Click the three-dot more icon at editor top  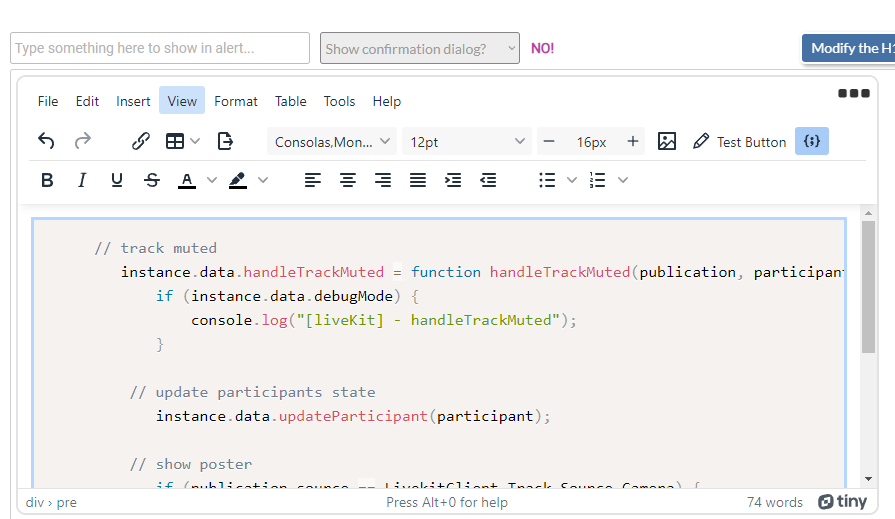pyautogui.click(x=854, y=93)
